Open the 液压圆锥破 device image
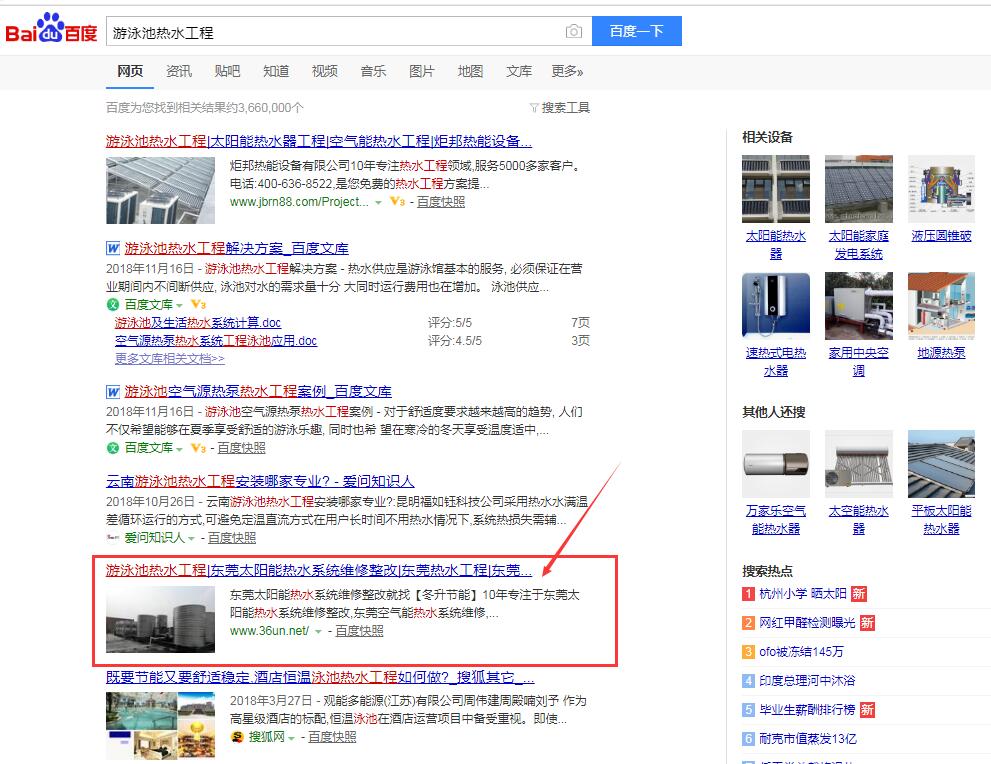 (x=940, y=189)
